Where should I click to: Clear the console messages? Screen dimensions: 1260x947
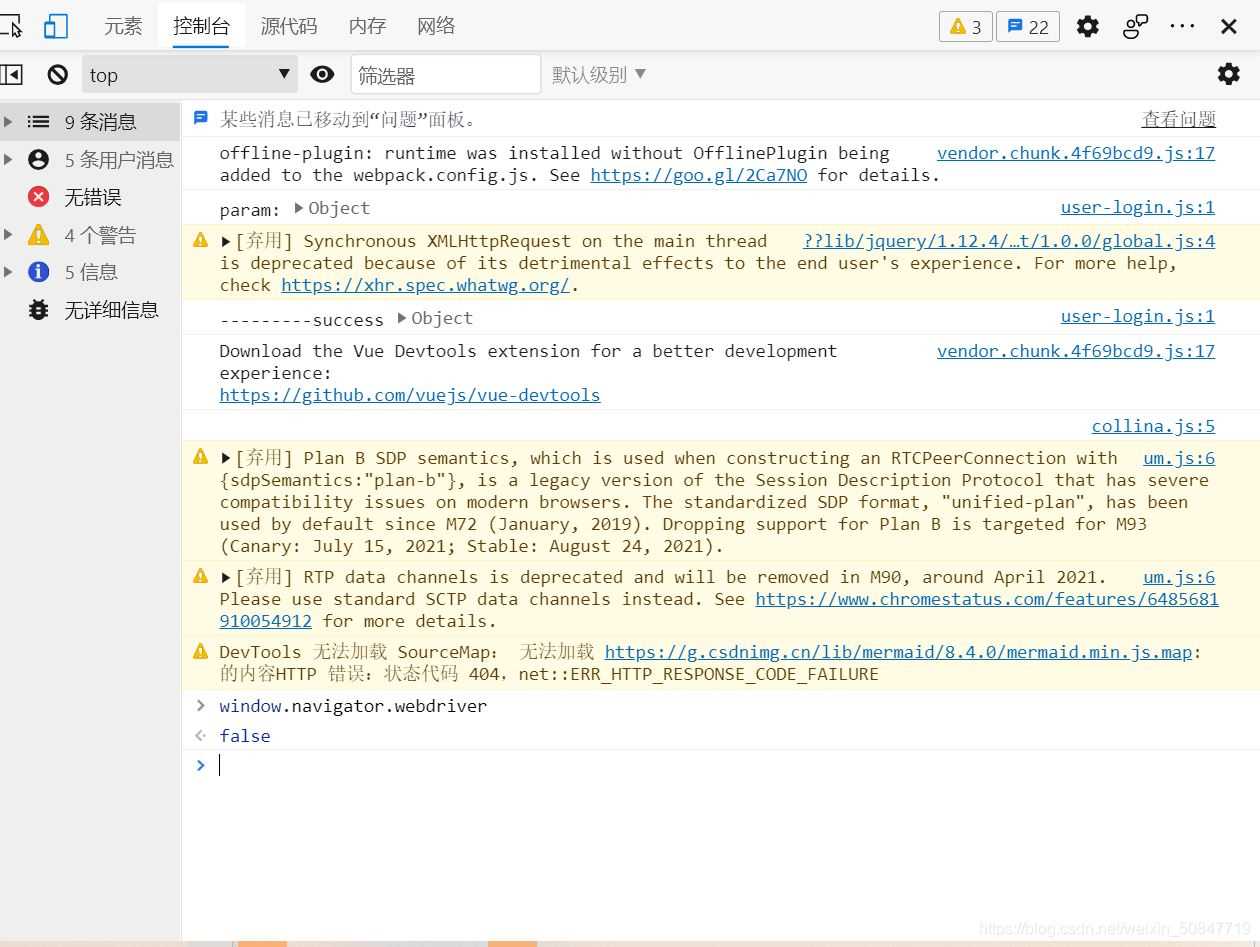(x=57, y=73)
